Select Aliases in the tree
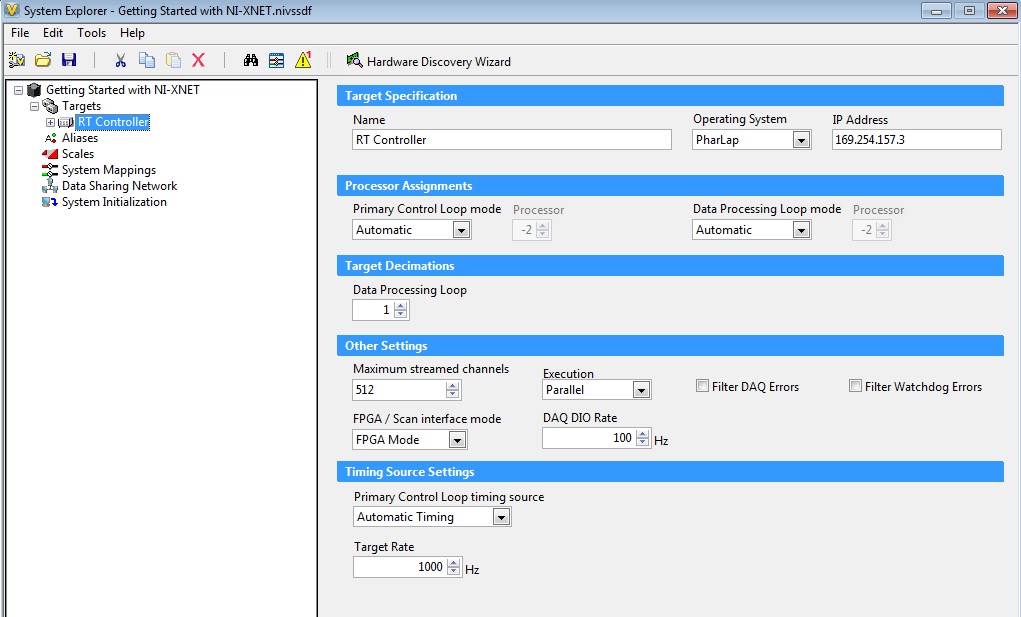 [x=80, y=138]
